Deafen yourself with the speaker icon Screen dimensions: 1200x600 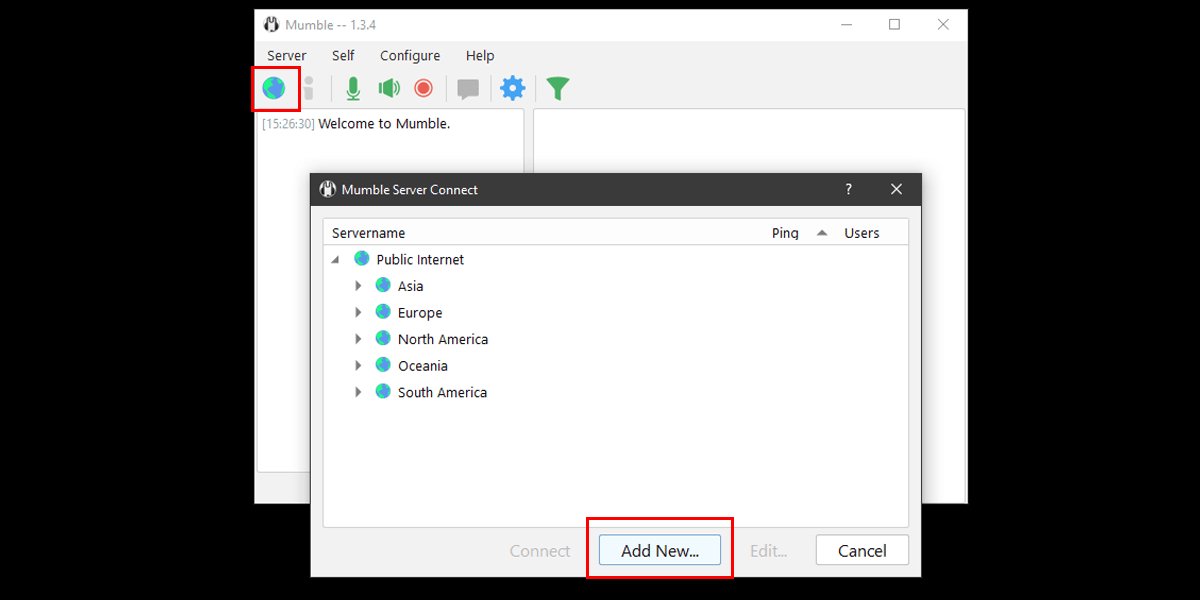(389, 88)
